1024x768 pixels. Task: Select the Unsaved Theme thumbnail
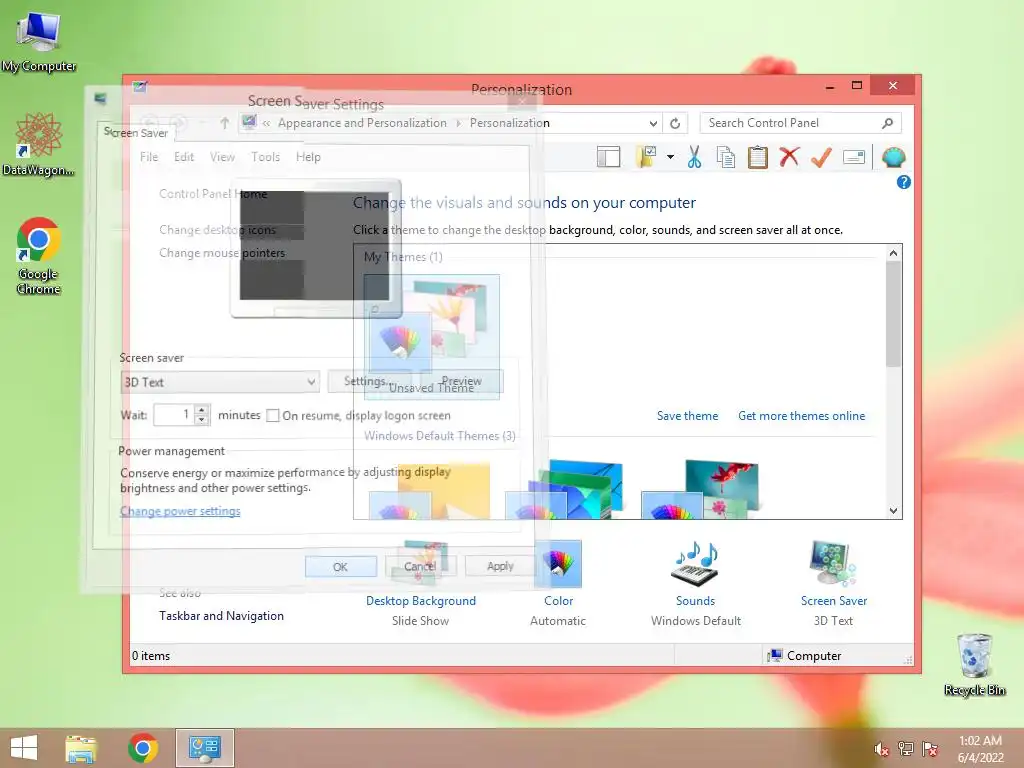pyautogui.click(x=432, y=336)
